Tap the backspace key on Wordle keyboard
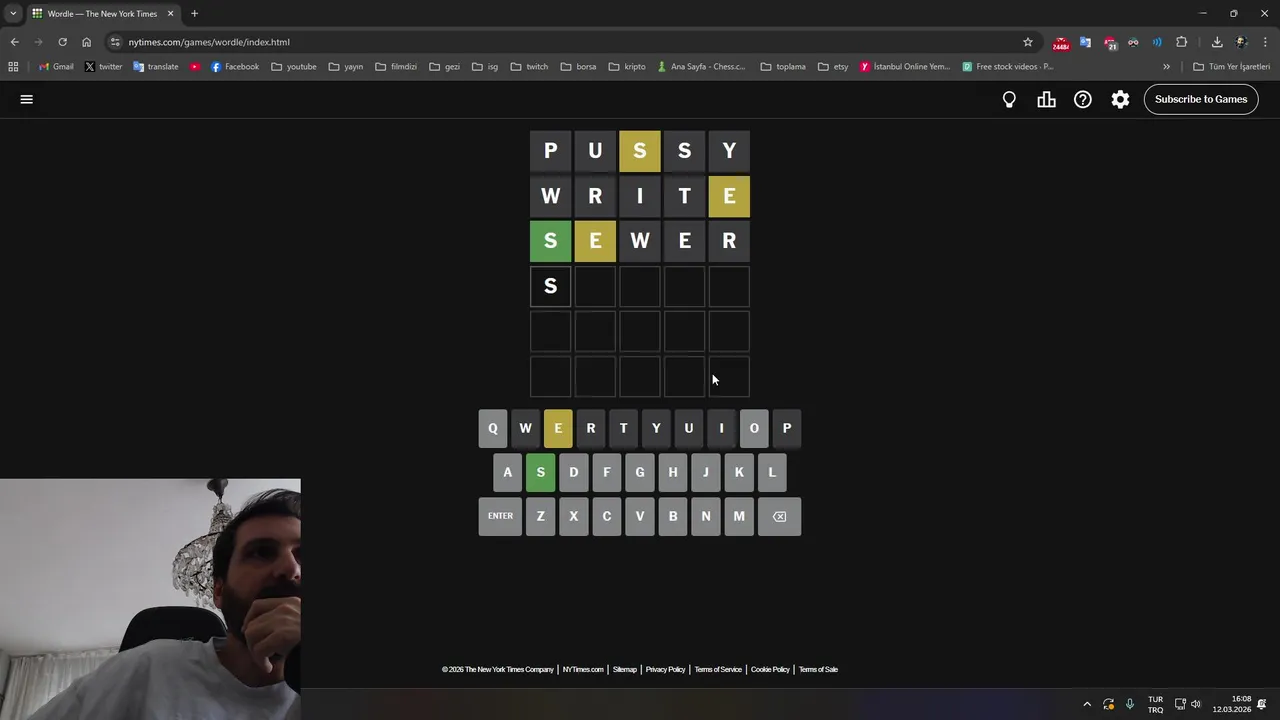1280x720 pixels. (x=779, y=516)
